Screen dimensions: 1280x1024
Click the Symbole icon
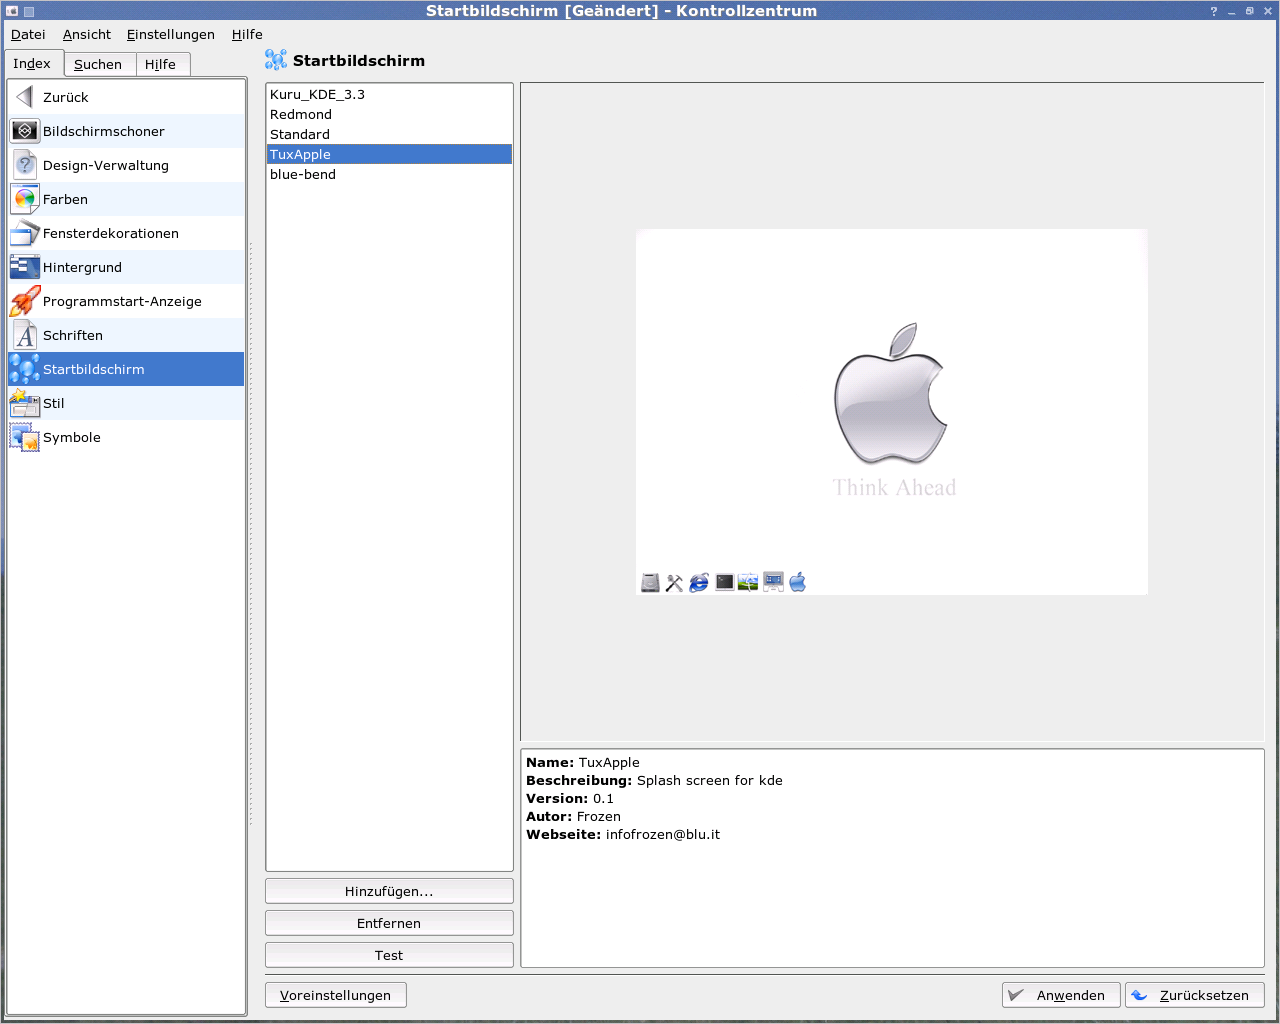pos(25,437)
